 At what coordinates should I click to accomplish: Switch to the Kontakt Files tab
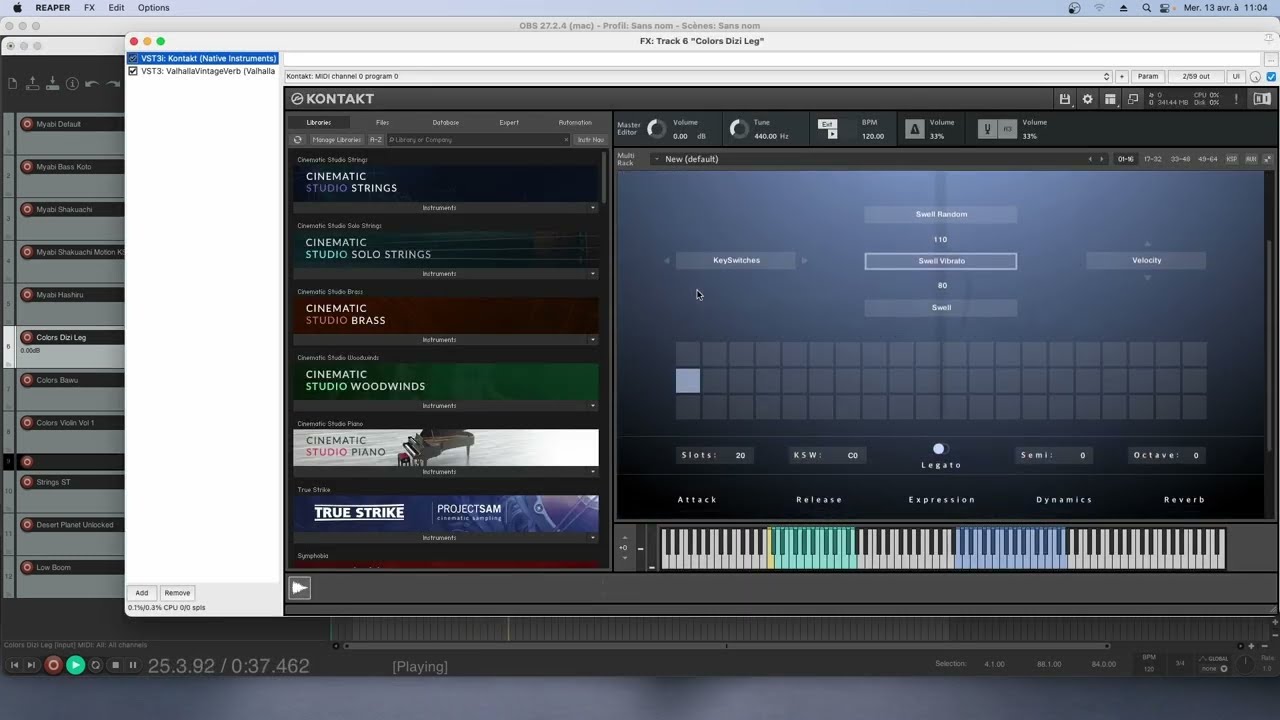[382, 123]
